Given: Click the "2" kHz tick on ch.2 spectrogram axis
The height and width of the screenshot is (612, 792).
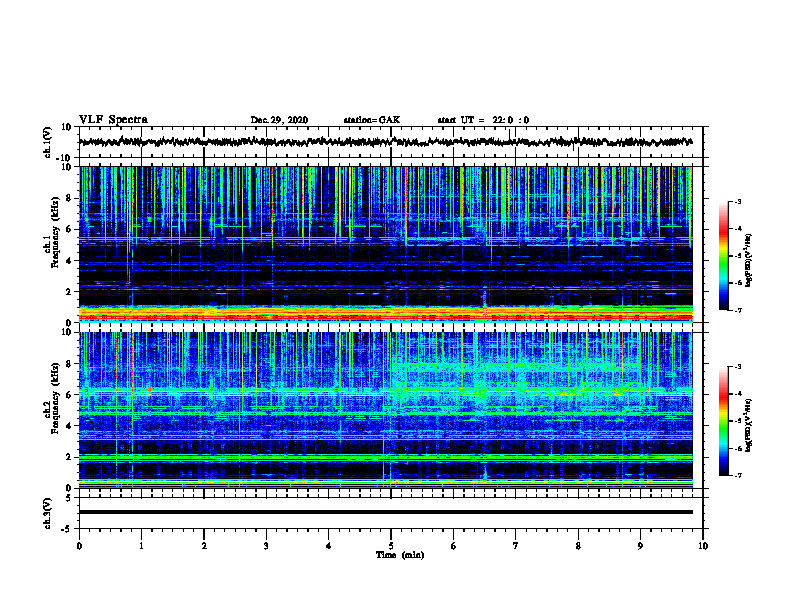Looking at the screenshot, I should coord(70,457).
